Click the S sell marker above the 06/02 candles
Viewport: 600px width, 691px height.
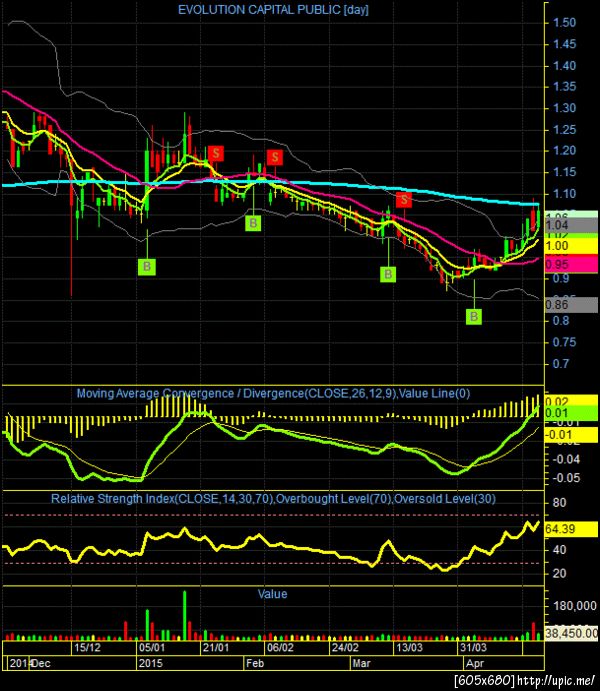click(275, 157)
